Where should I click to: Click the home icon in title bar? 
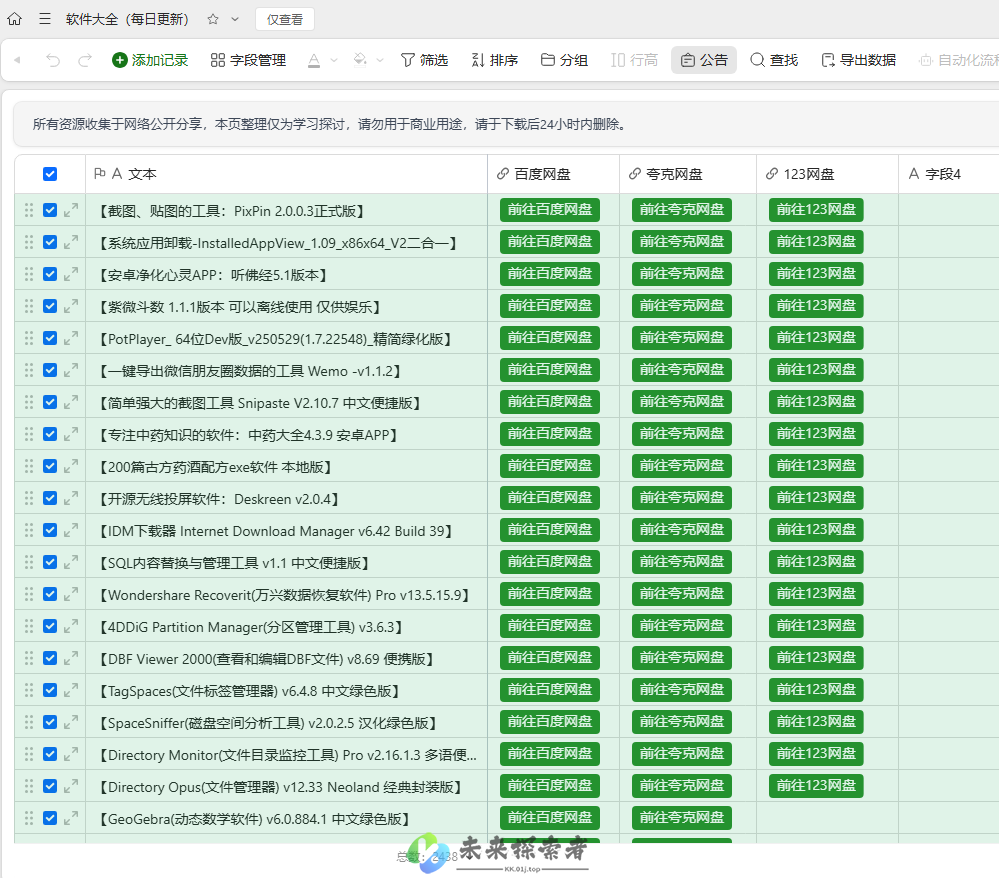[x=15, y=19]
